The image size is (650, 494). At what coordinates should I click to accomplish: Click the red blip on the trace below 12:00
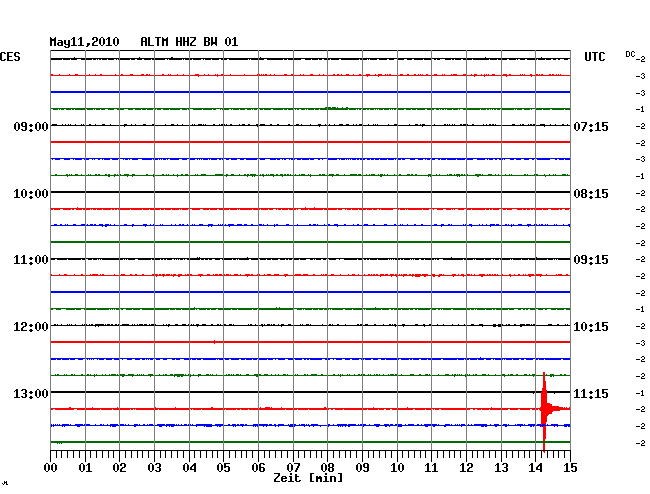click(x=214, y=342)
